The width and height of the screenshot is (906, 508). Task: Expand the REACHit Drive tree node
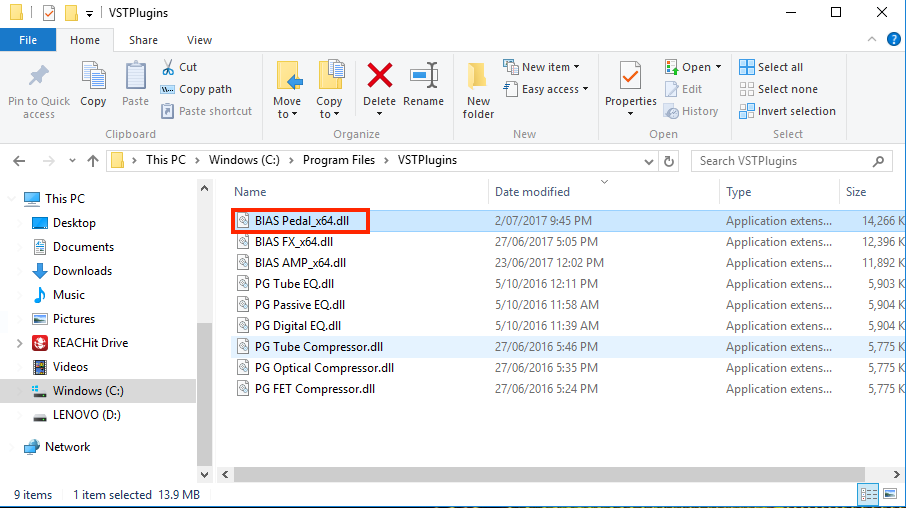coord(20,343)
